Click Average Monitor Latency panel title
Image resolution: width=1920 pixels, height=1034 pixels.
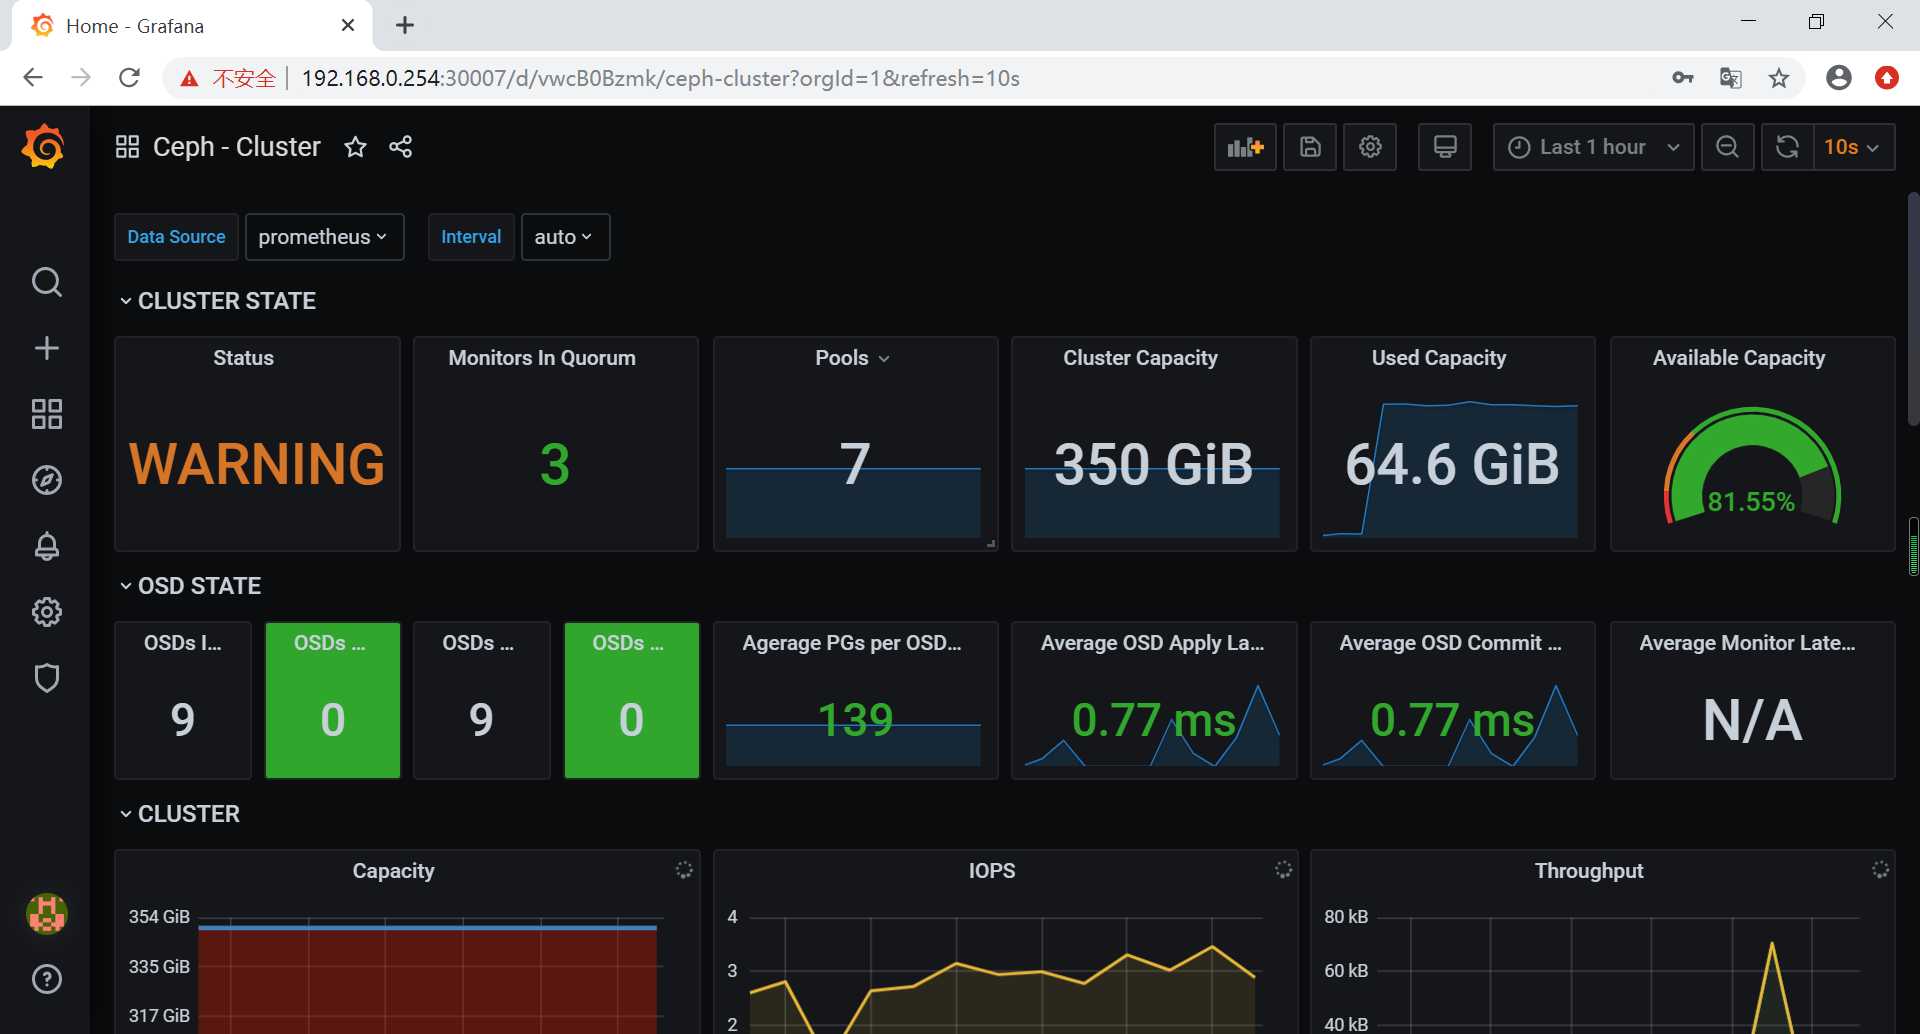(1747, 643)
